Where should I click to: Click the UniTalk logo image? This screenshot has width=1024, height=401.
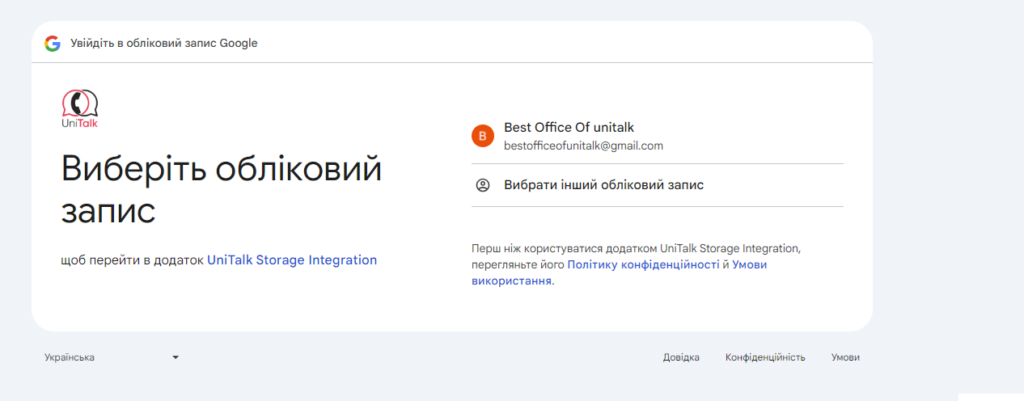(x=80, y=108)
